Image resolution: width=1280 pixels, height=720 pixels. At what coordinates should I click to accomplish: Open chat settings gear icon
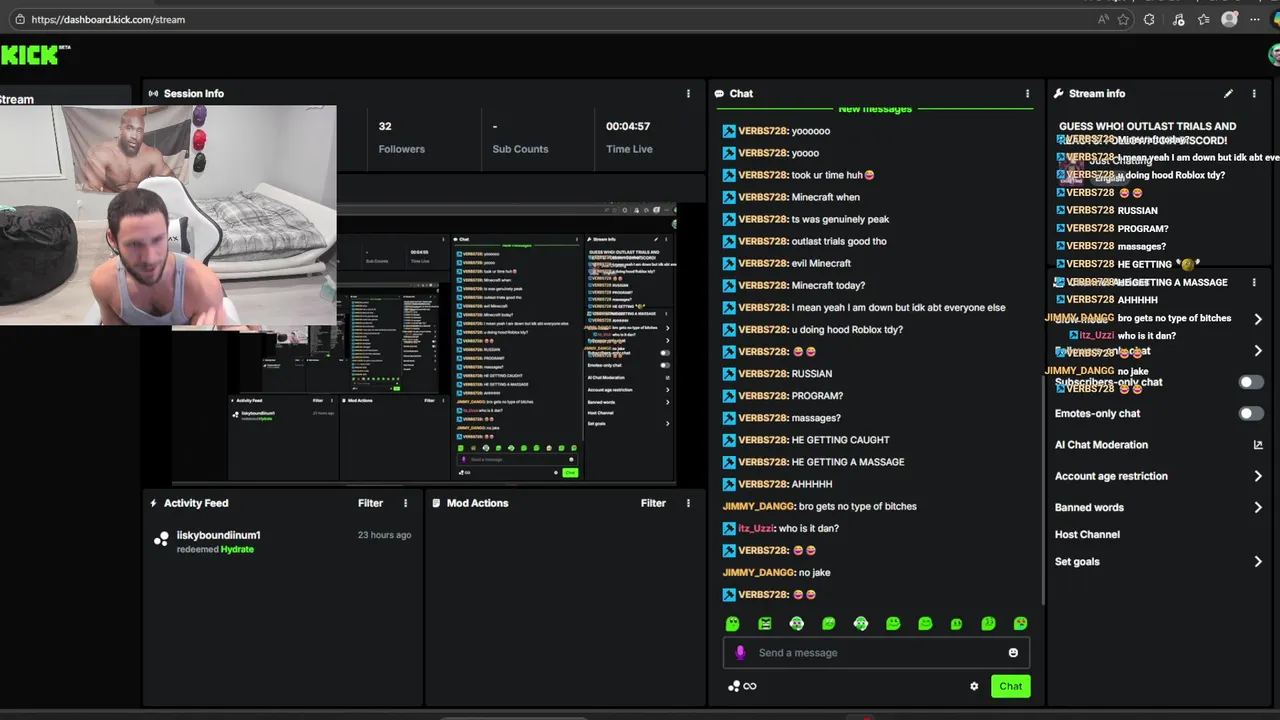pos(974,686)
